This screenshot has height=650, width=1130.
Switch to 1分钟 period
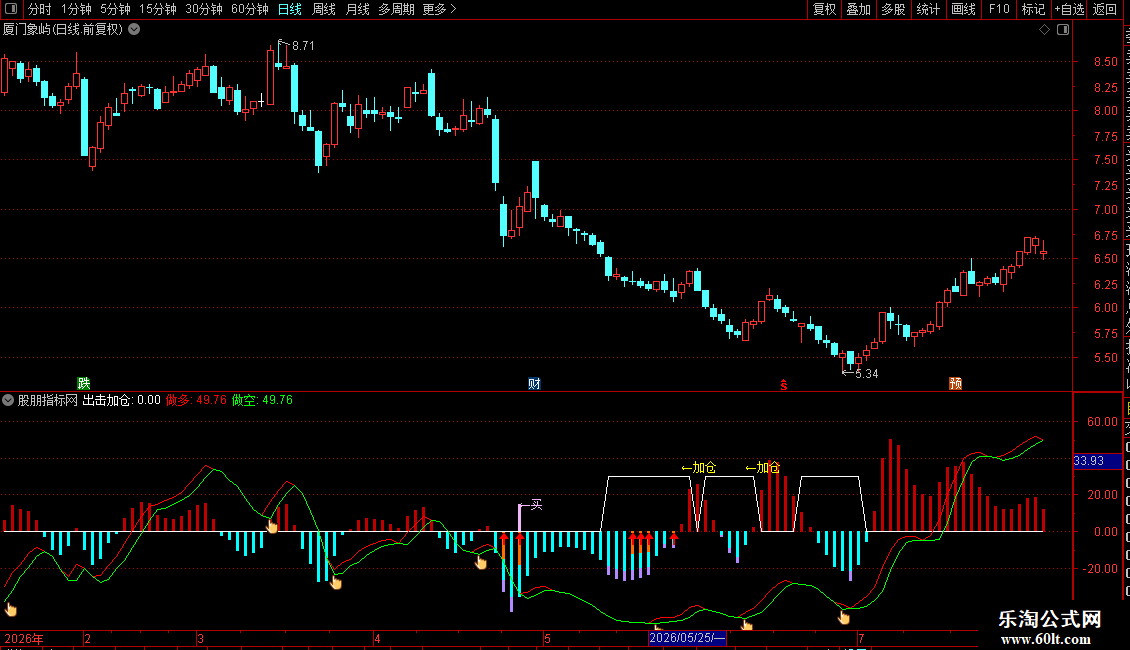click(x=76, y=9)
